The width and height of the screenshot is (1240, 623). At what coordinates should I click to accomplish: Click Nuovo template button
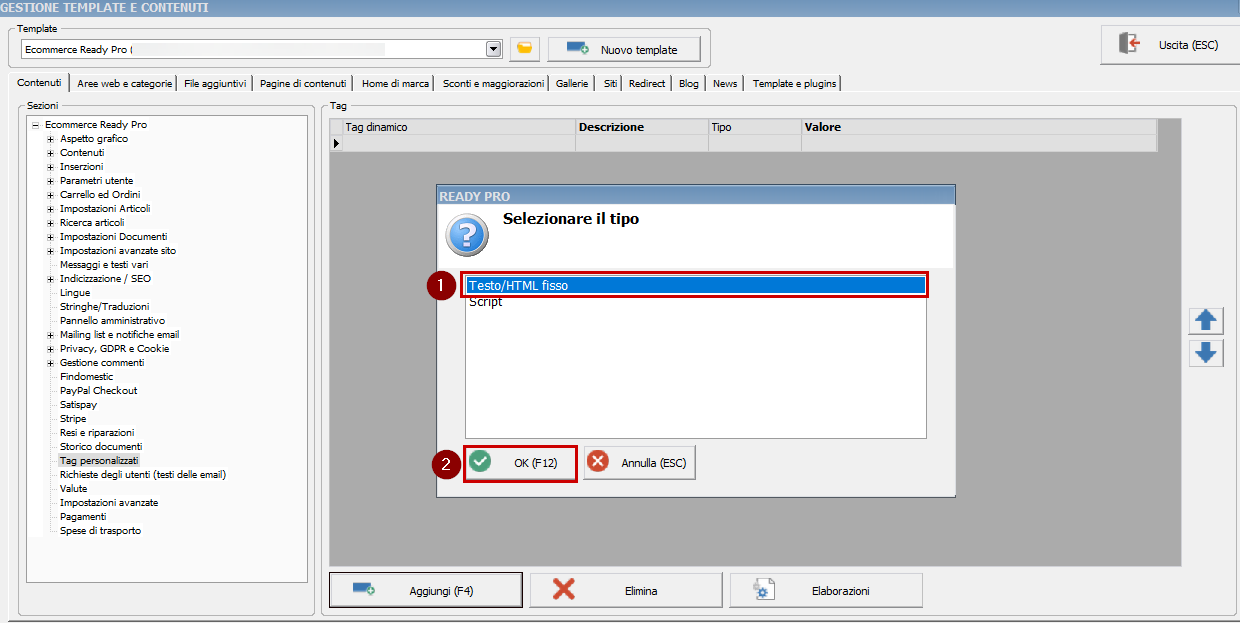coord(623,49)
